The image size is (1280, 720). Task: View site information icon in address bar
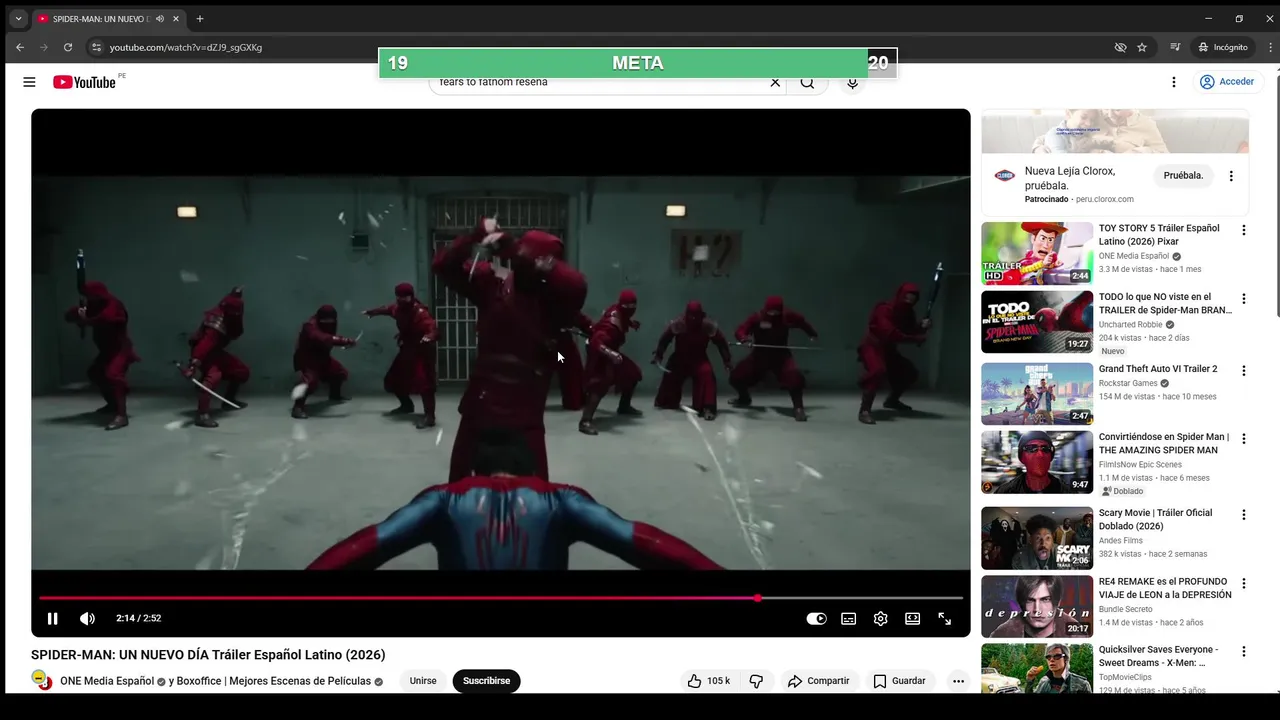coord(96,47)
